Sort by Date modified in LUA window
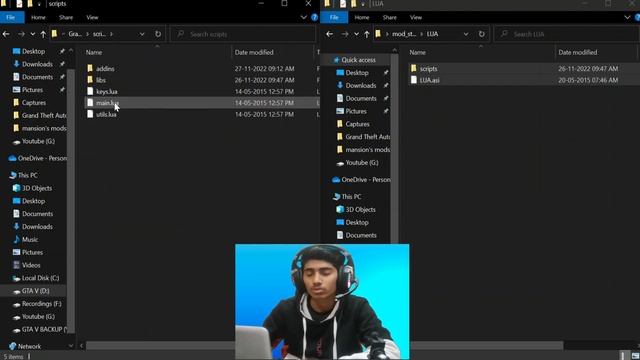This screenshot has width=640, height=360. 578,52
